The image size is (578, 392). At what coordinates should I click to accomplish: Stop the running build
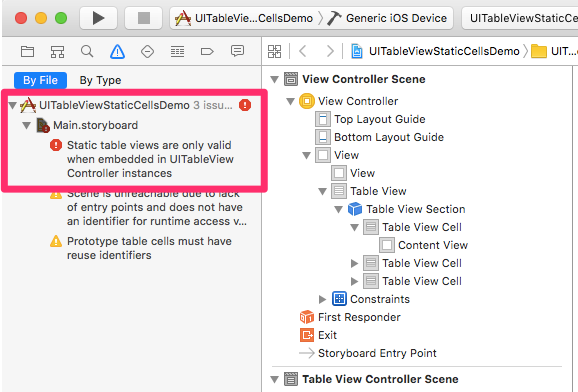pos(143,18)
